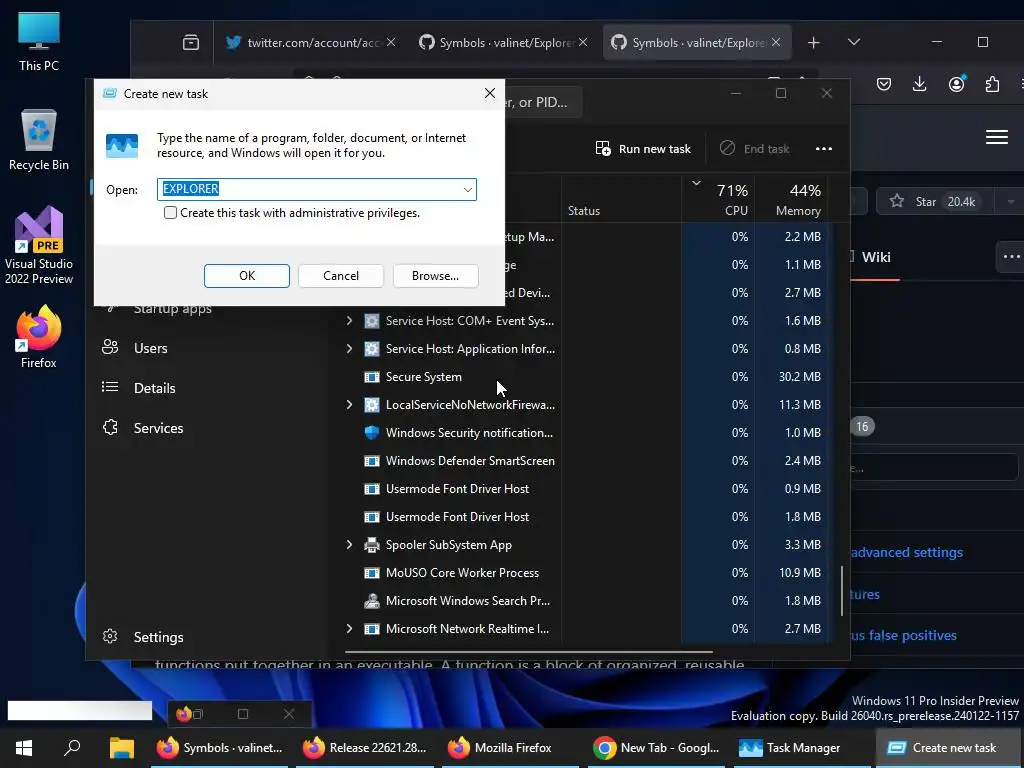The width and height of the screenshot is (1024, 768).
Task: Close the Create new task dialog
Action: pyautogui.click(x=490, y=93)
